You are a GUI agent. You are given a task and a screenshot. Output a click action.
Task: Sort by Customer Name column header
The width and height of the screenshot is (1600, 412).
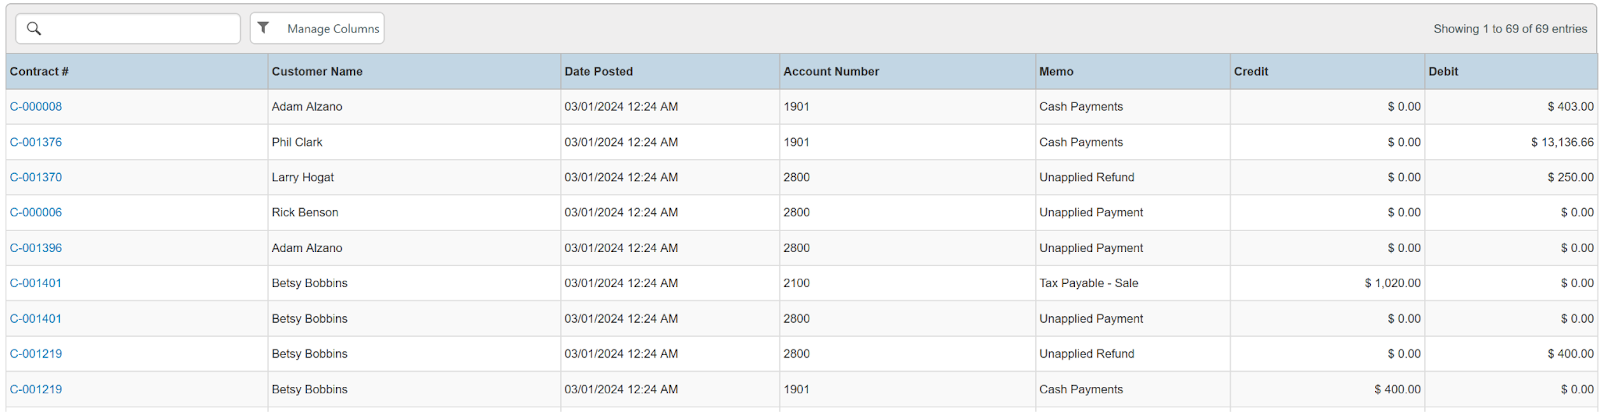(x=317, y=72)
